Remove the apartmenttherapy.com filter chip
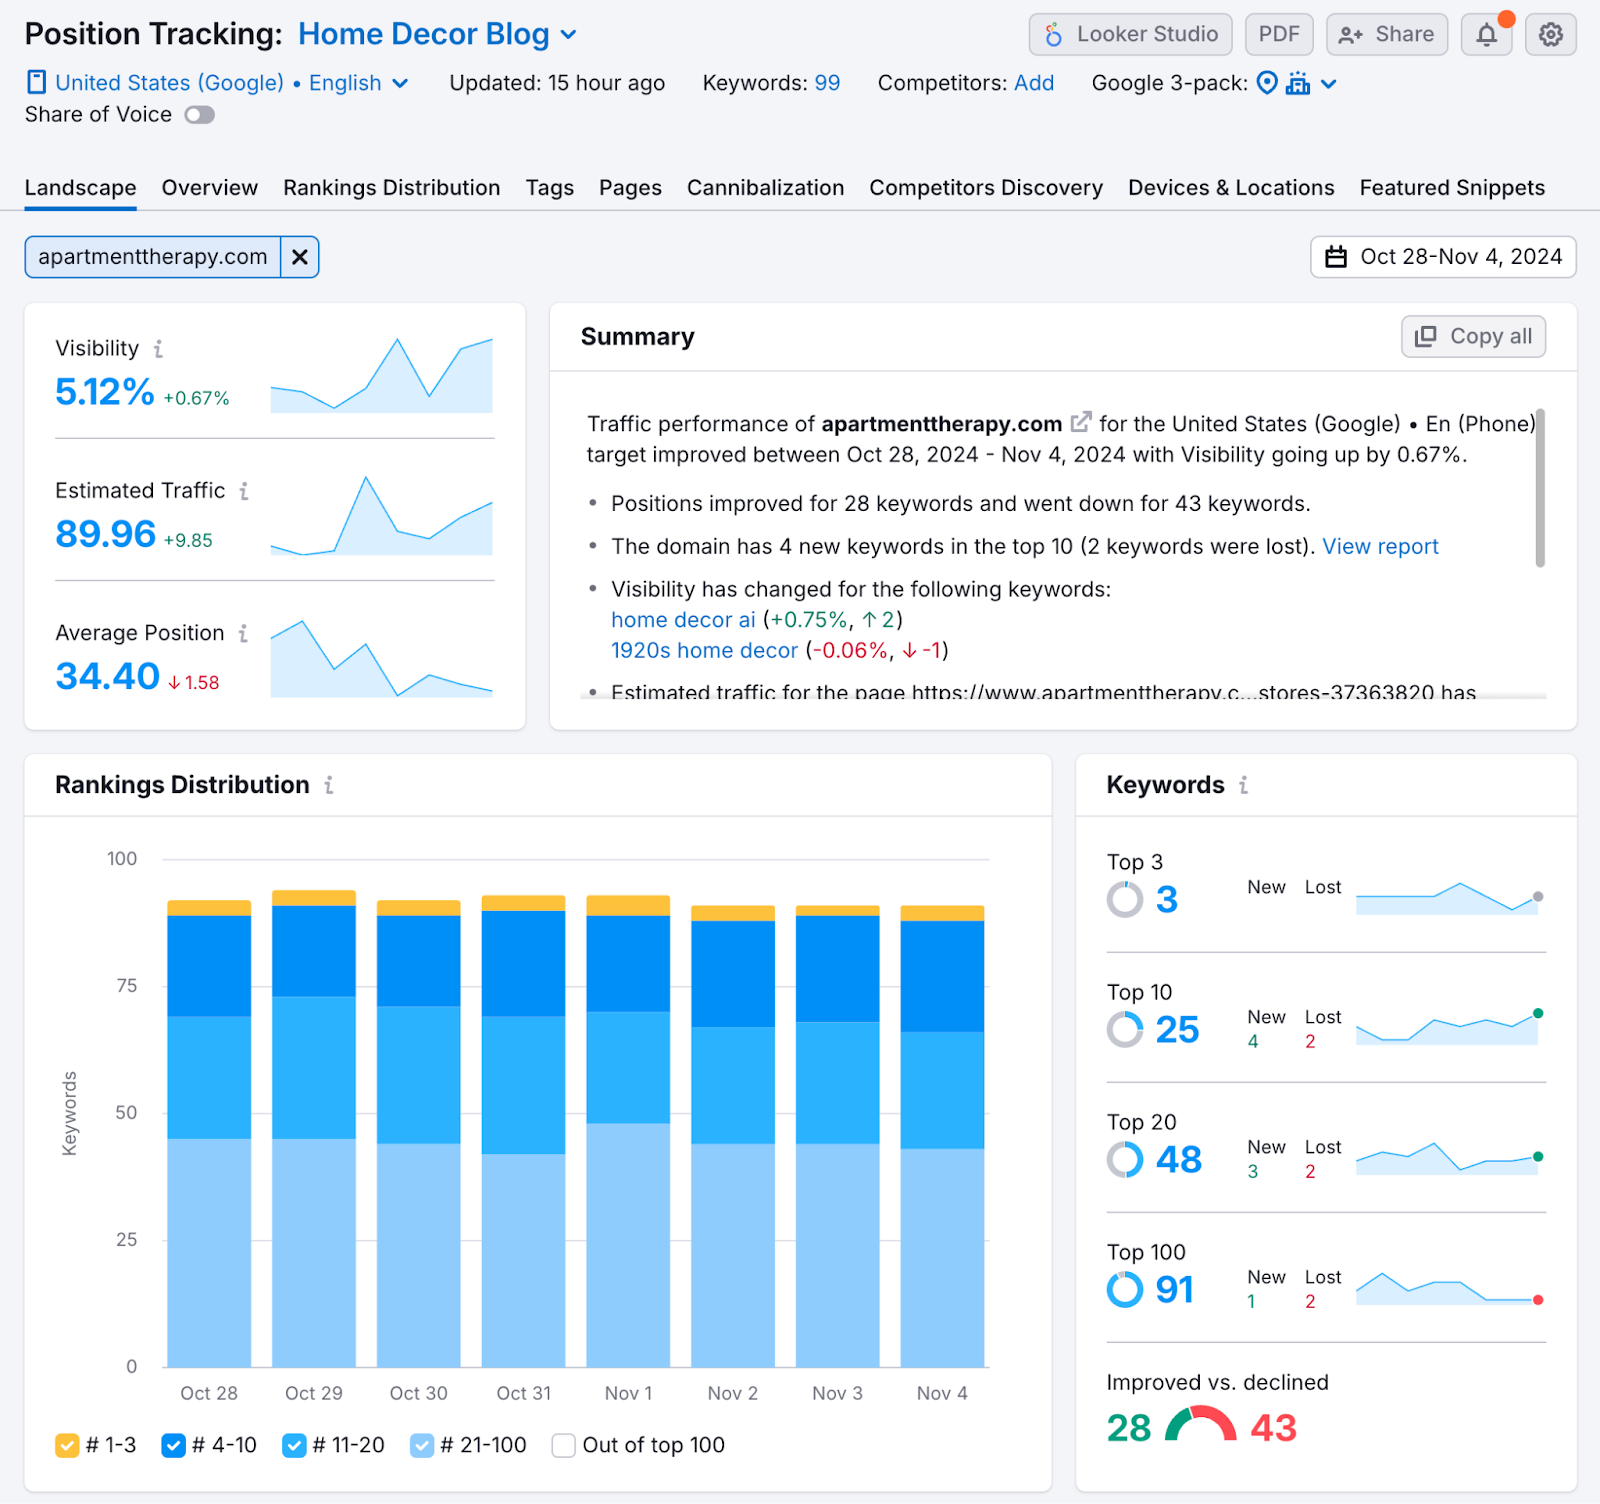 pyautogui.click(x=299, y=257)
